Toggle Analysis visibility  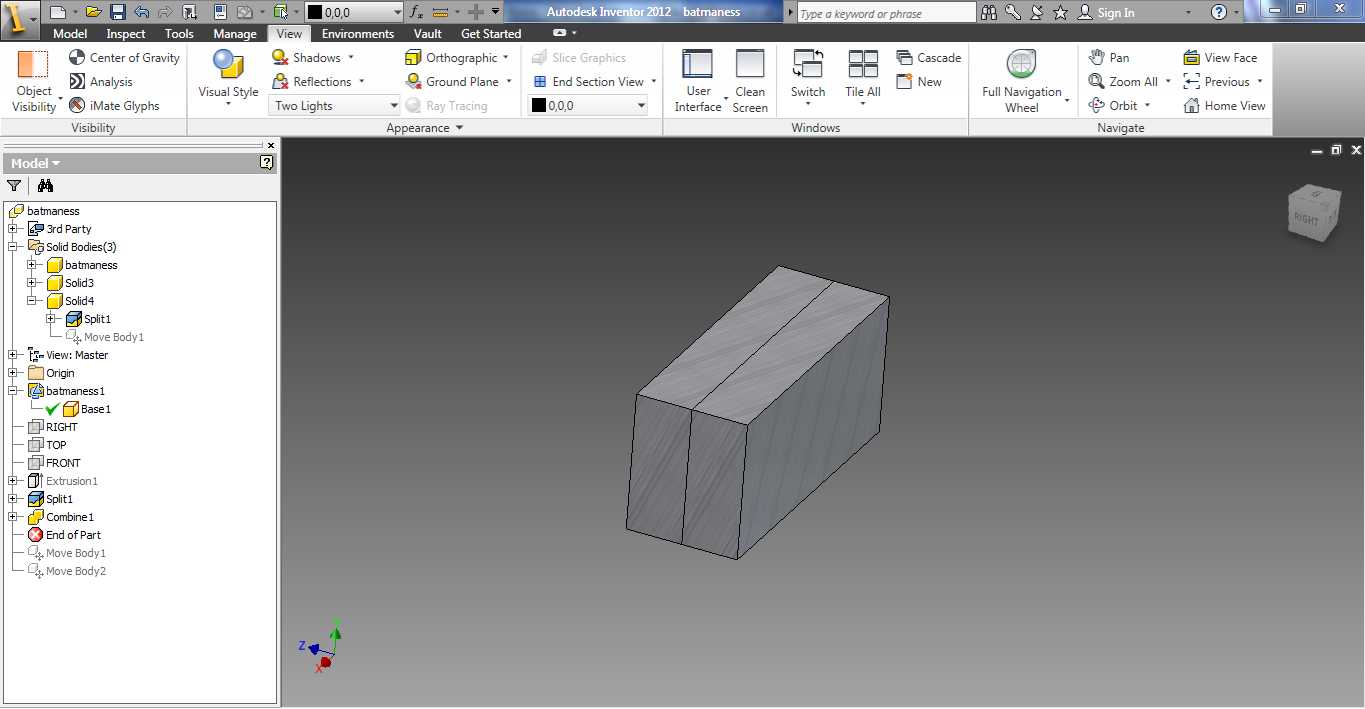(100, 81)
